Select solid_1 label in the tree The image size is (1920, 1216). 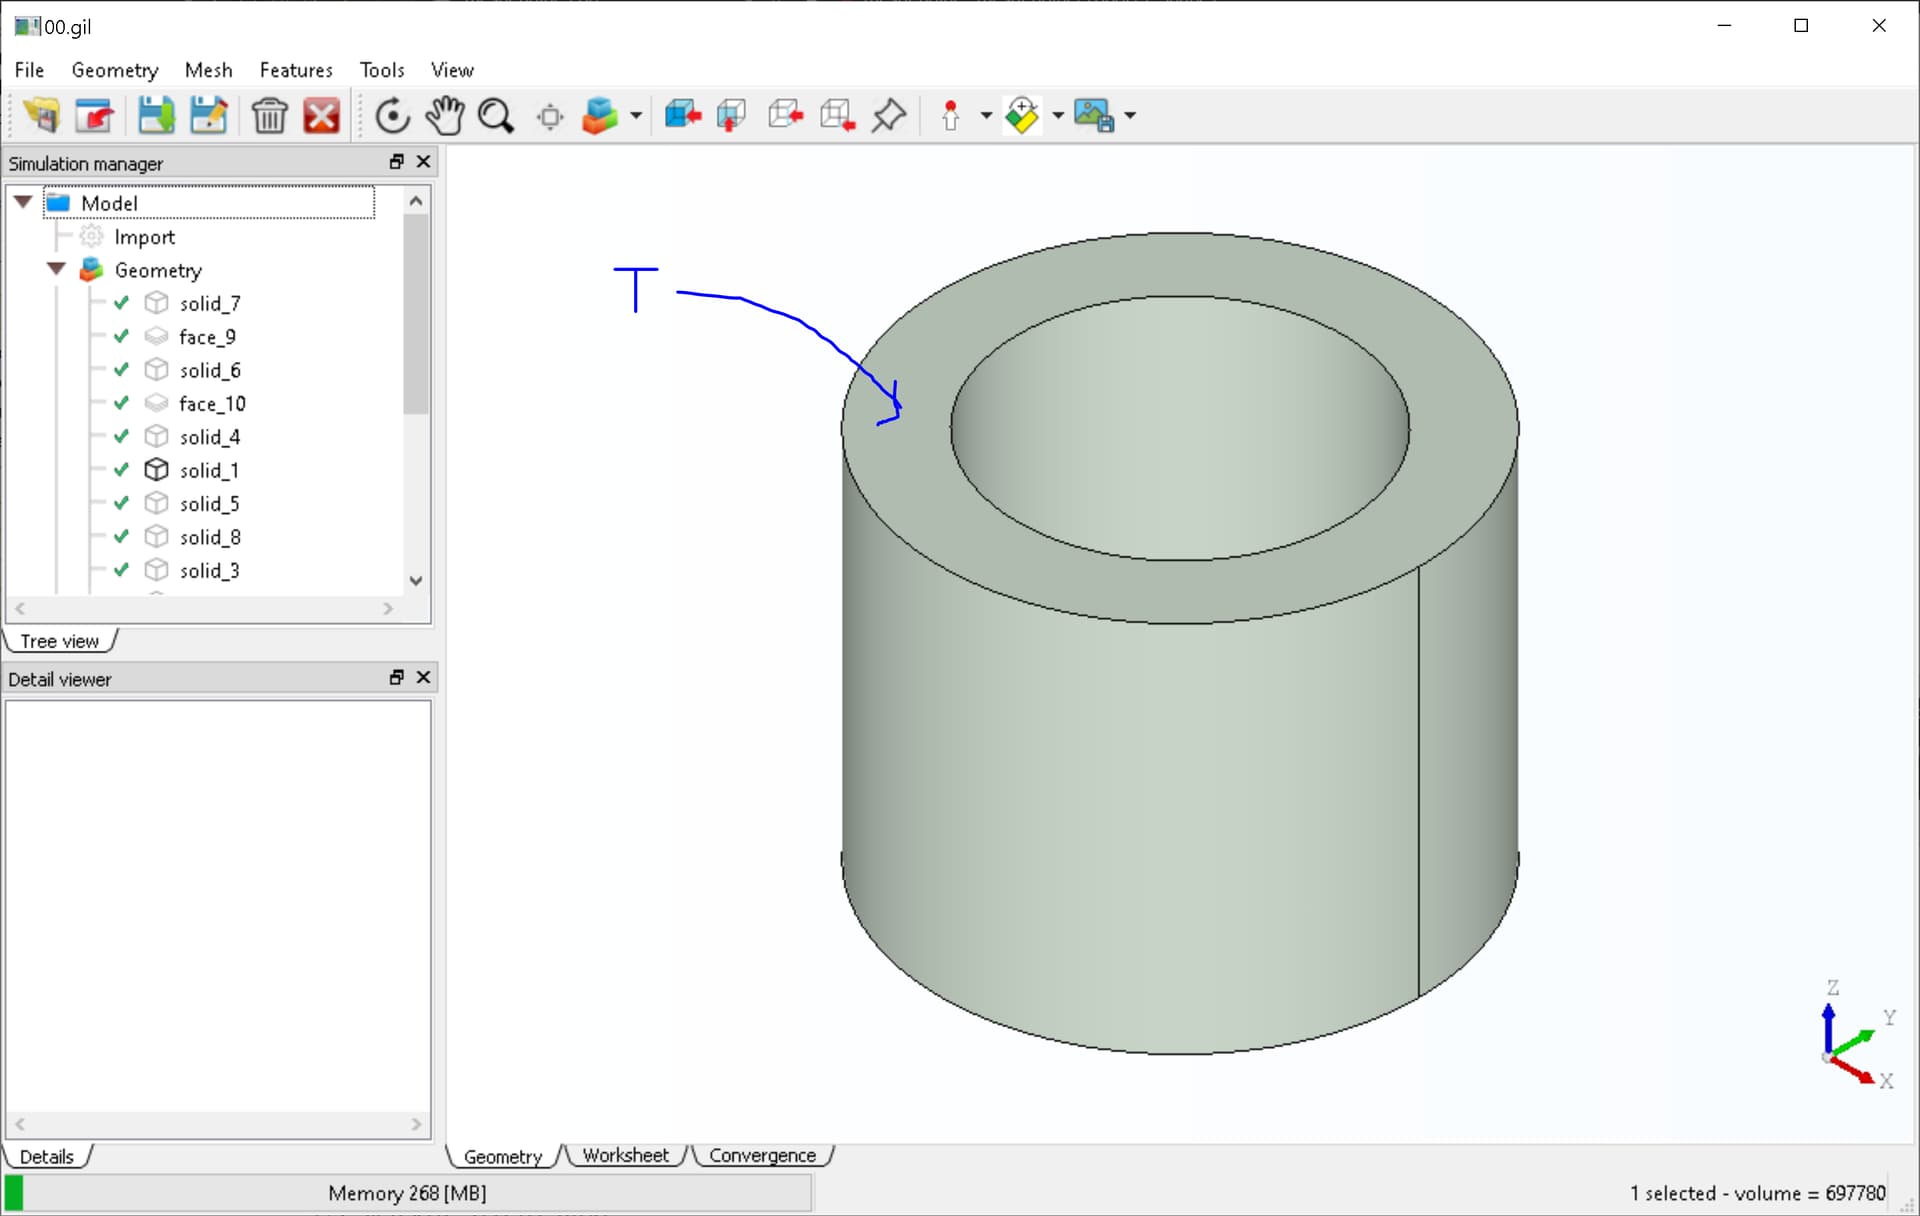tap(209, 470)
